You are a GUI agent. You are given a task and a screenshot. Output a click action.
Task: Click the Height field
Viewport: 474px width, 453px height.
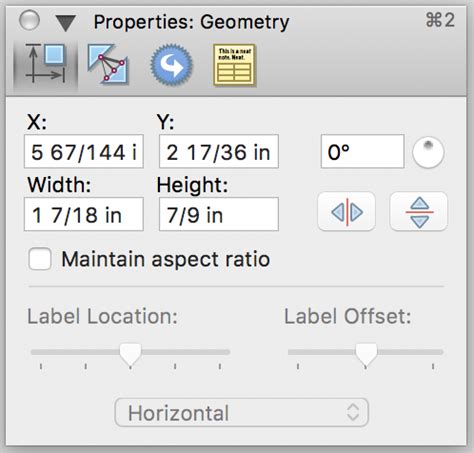tap(219, 214)
